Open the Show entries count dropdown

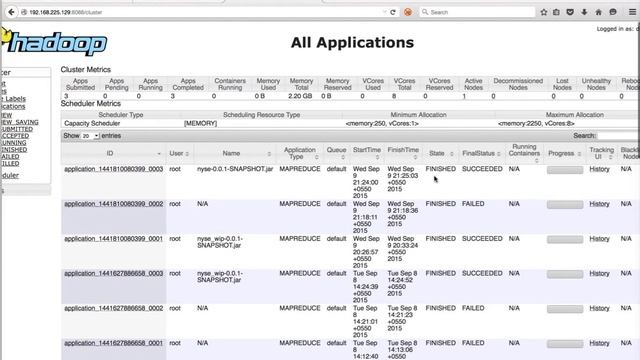point(90,136)
